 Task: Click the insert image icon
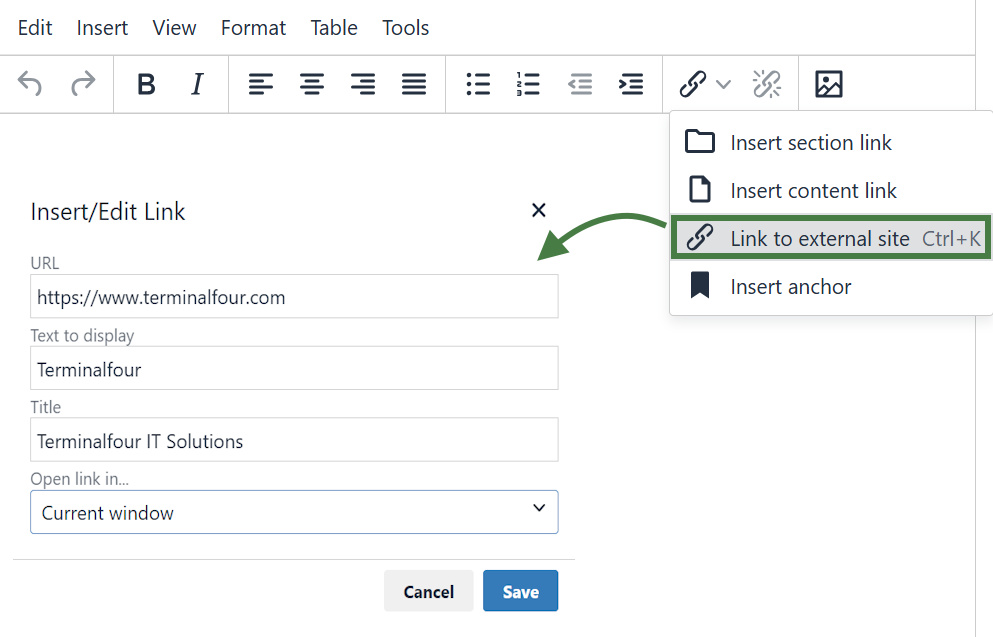pyautogui.click(x=829, y=85)
